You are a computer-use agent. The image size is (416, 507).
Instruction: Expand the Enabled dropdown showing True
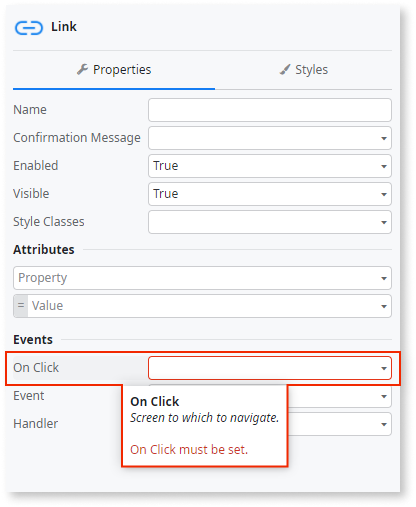click(270, 166)
